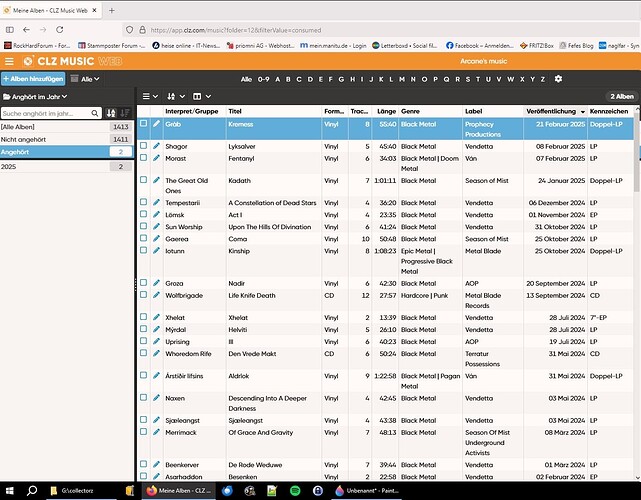Edit the Morast Fentanyl entry
This screenshot has height=500, width=641.
[157, 158]
